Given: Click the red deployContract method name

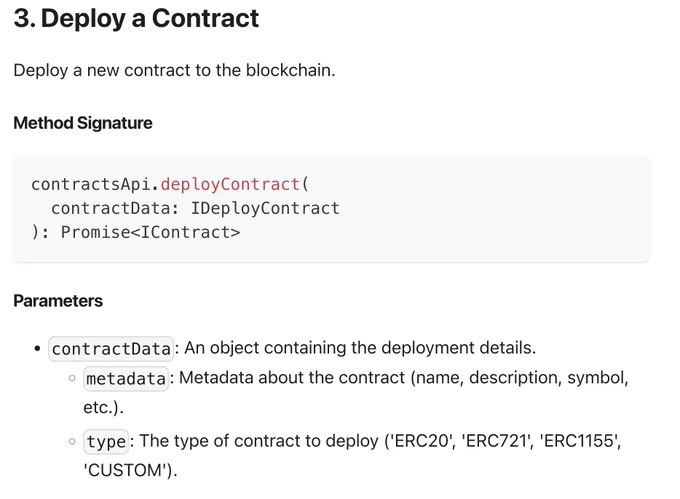Looking at the screenshot, I should point(230,185).
